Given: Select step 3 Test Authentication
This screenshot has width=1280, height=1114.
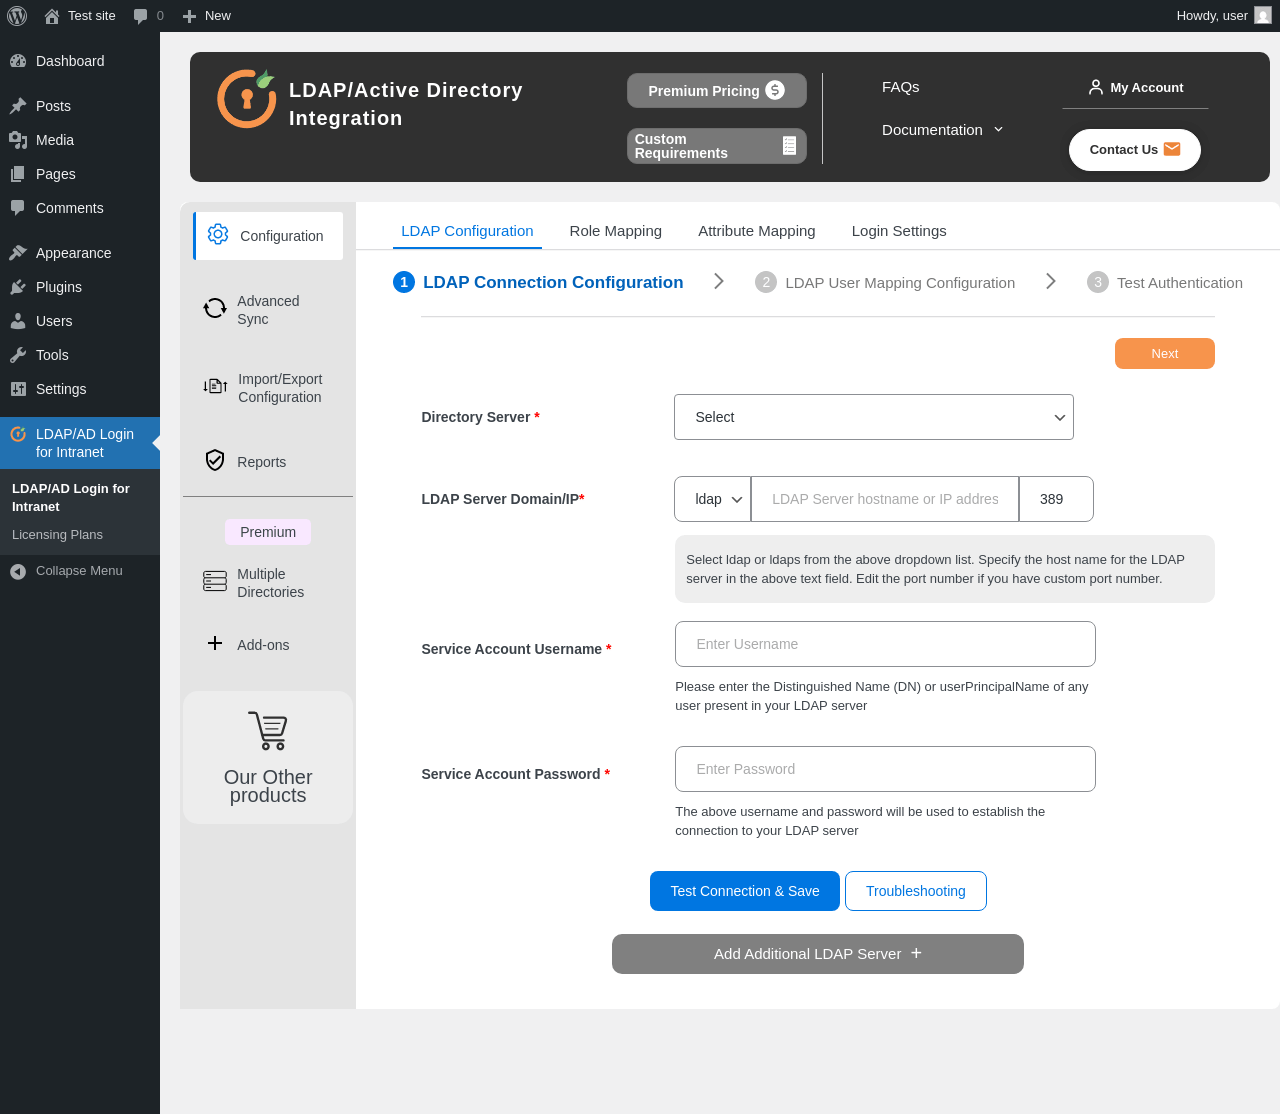Looking at the screenshot, I should [1165, 283].
